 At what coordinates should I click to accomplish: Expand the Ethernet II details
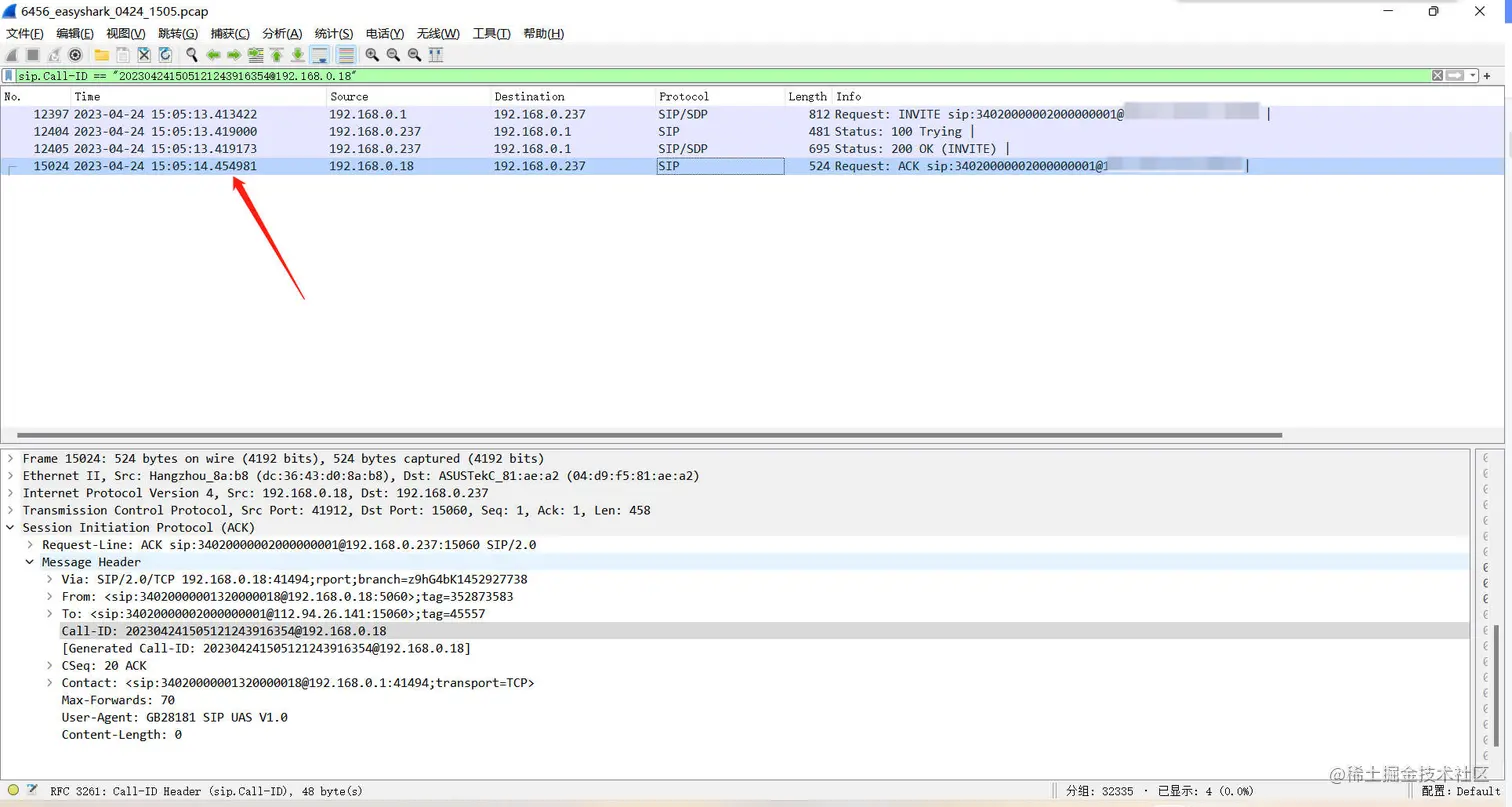(x=11, y=476)
